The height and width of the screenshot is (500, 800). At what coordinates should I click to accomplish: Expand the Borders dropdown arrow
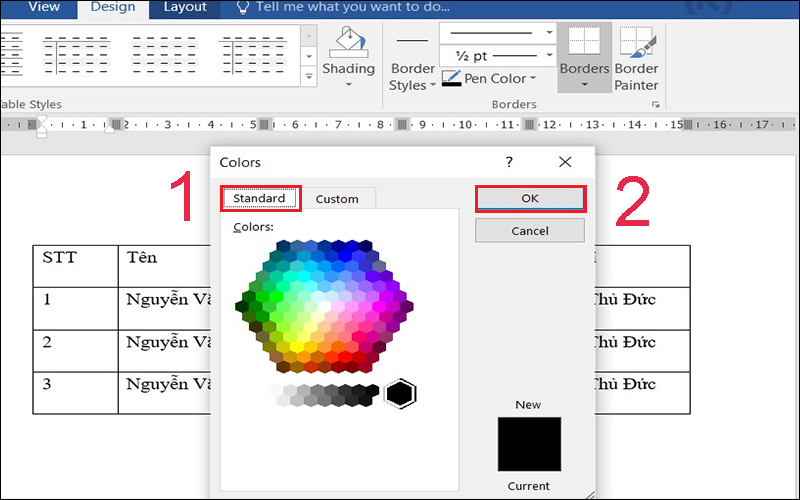(x=584, y=84)
